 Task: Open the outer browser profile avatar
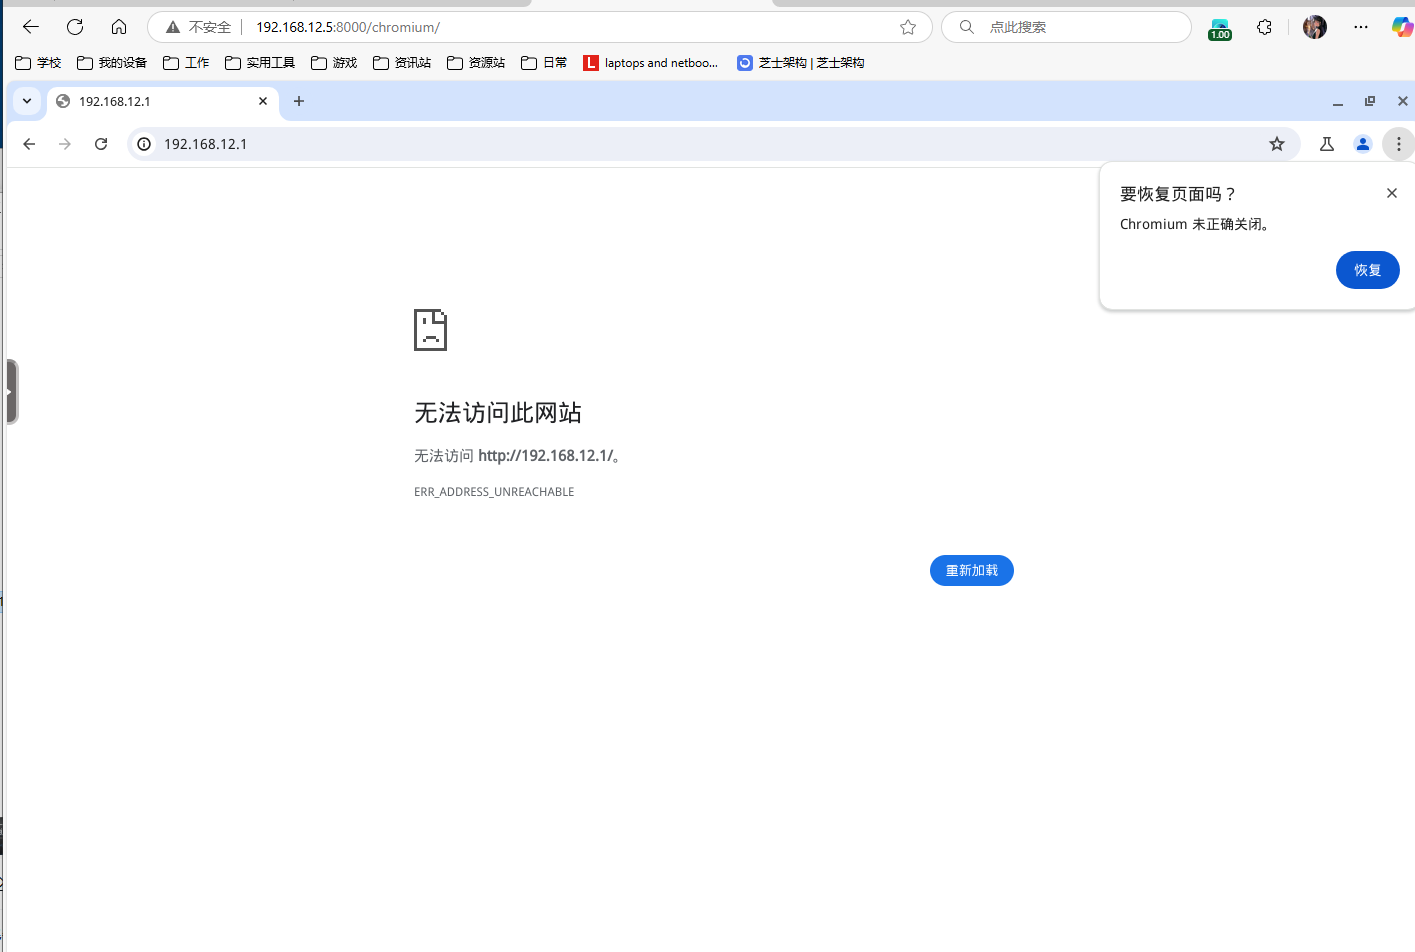click(x=1315, y=27)
